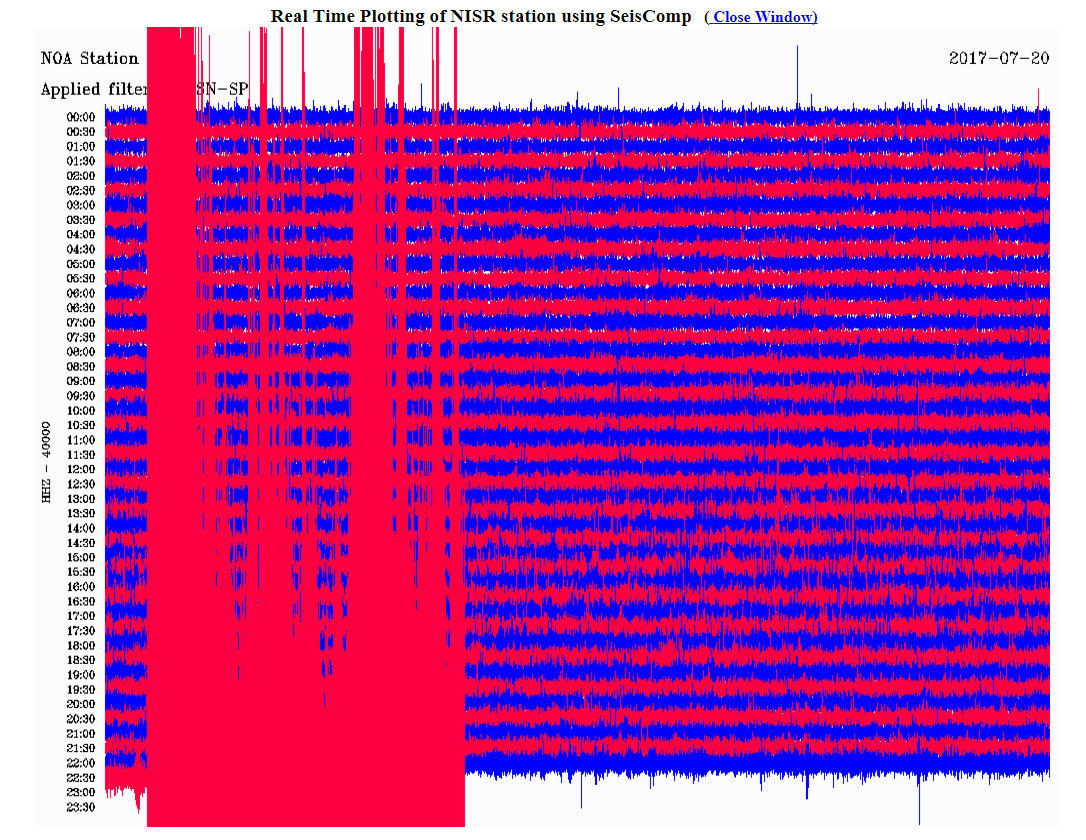Select the 10:30 time row label
The width and height of the screenshot is (1086, 840).
(x=81, y=425)
